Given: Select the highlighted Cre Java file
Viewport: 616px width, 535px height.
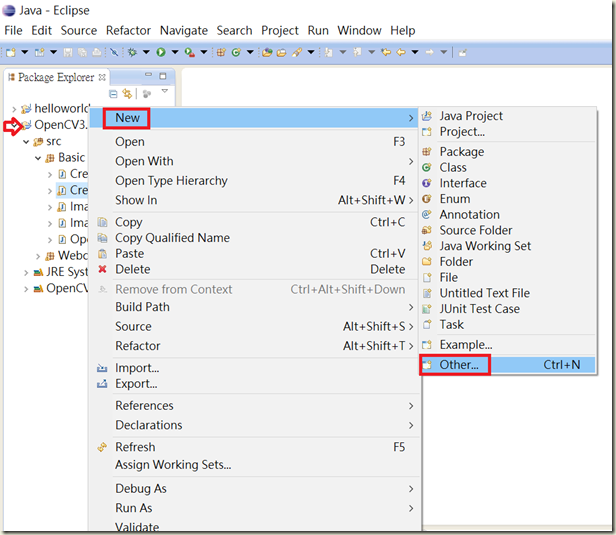Looking at the screenshot, I should click(73, 190).
